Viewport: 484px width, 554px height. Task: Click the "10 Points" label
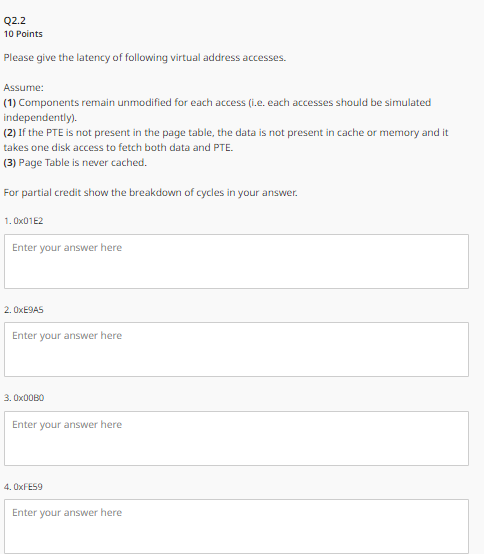23,34
